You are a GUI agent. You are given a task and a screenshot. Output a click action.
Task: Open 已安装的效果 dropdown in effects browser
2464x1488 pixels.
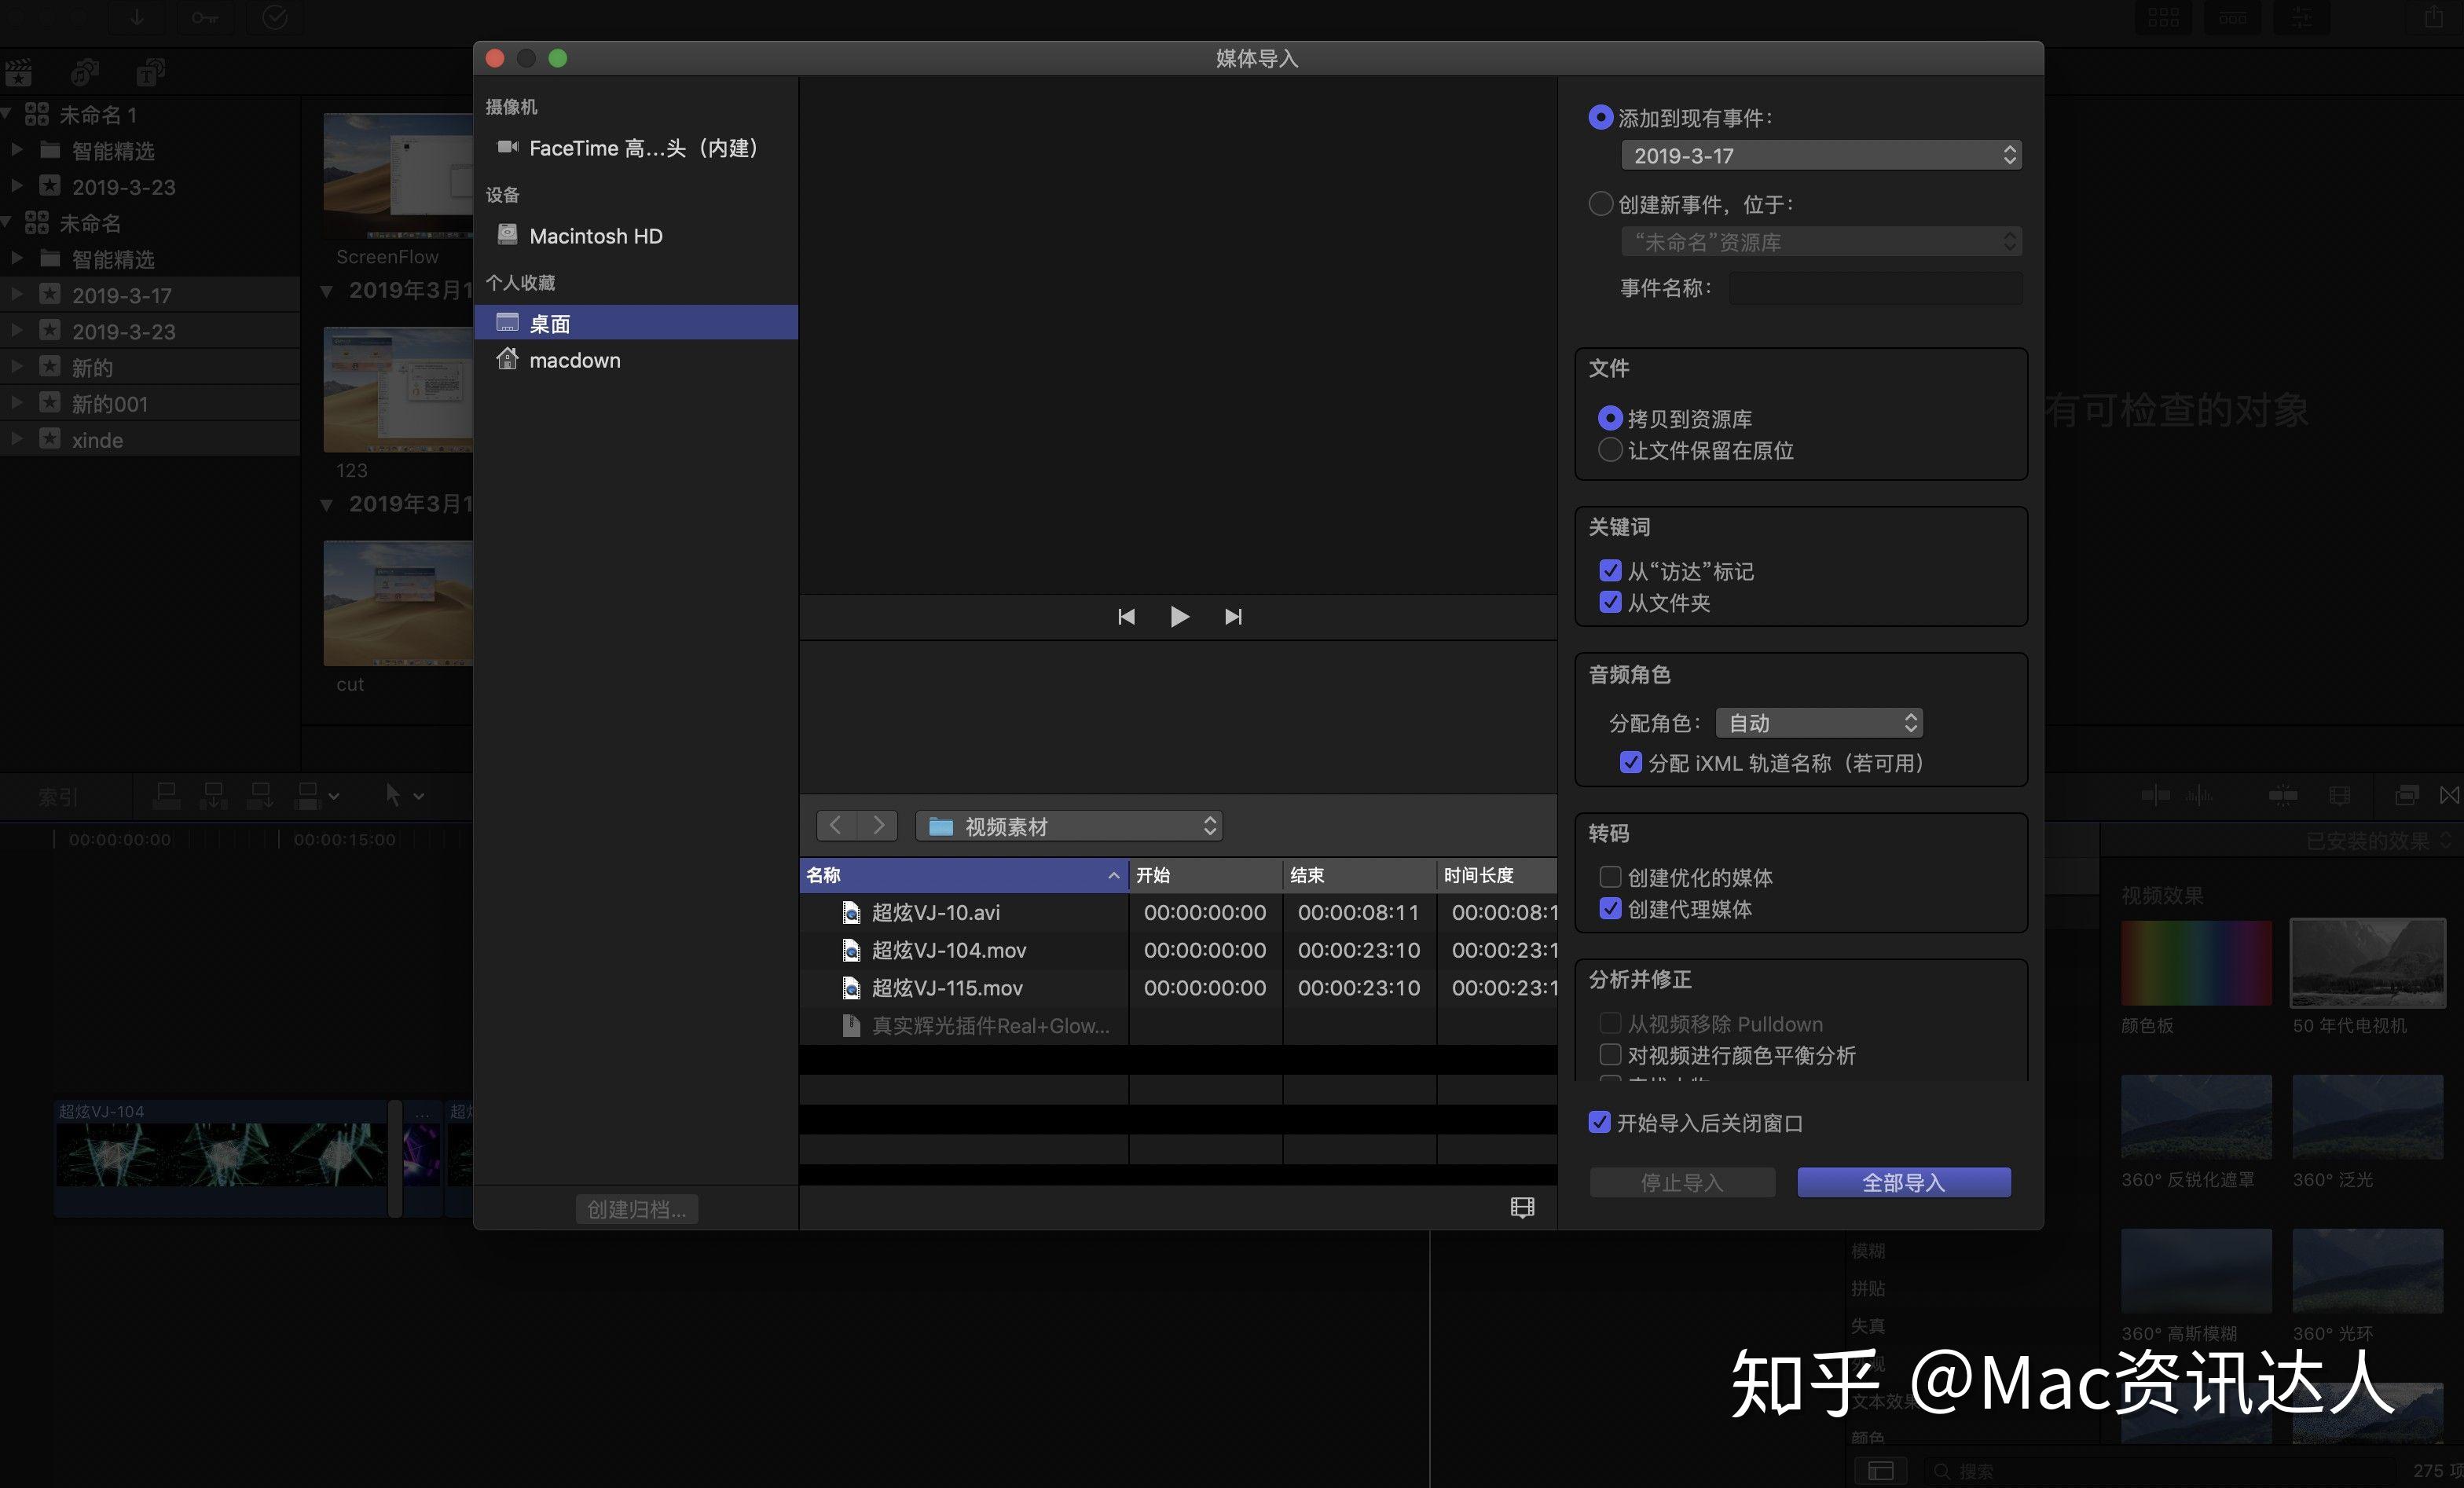[2378, 841]
